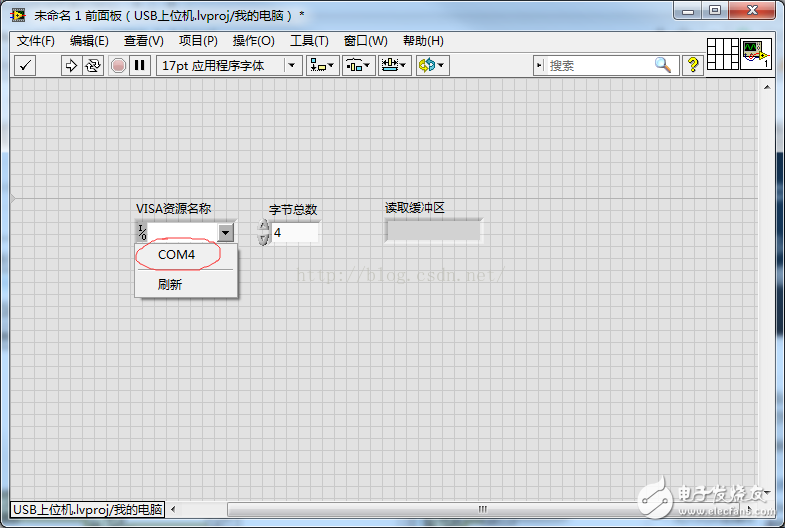Click the yellow question mark help icon

[693, 65]
